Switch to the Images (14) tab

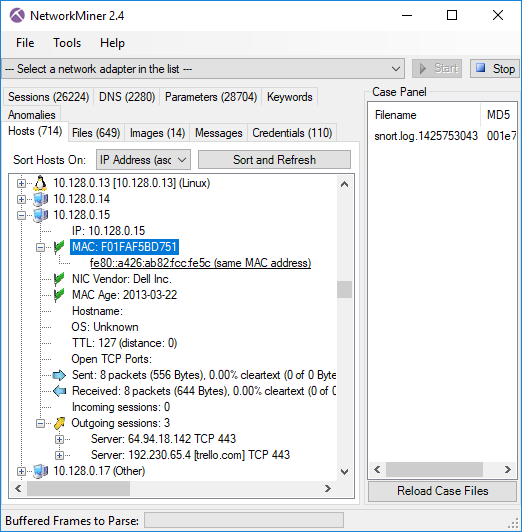157,133
